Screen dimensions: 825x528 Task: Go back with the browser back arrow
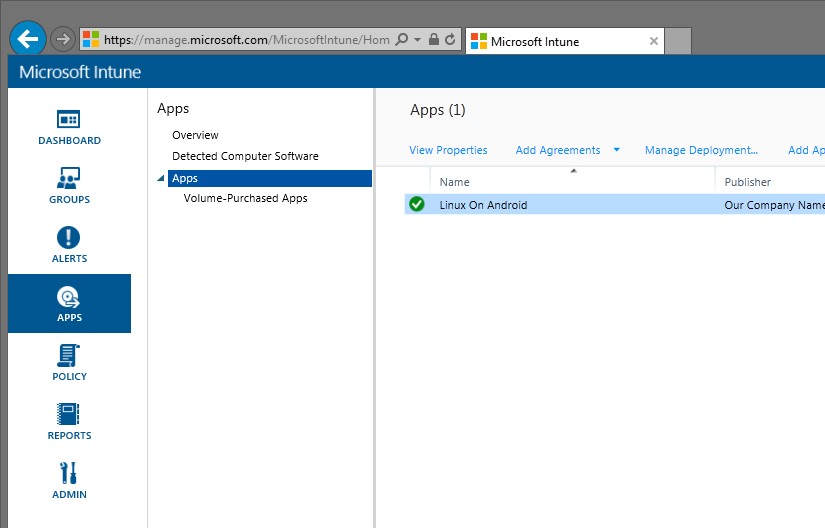point(27,38)
